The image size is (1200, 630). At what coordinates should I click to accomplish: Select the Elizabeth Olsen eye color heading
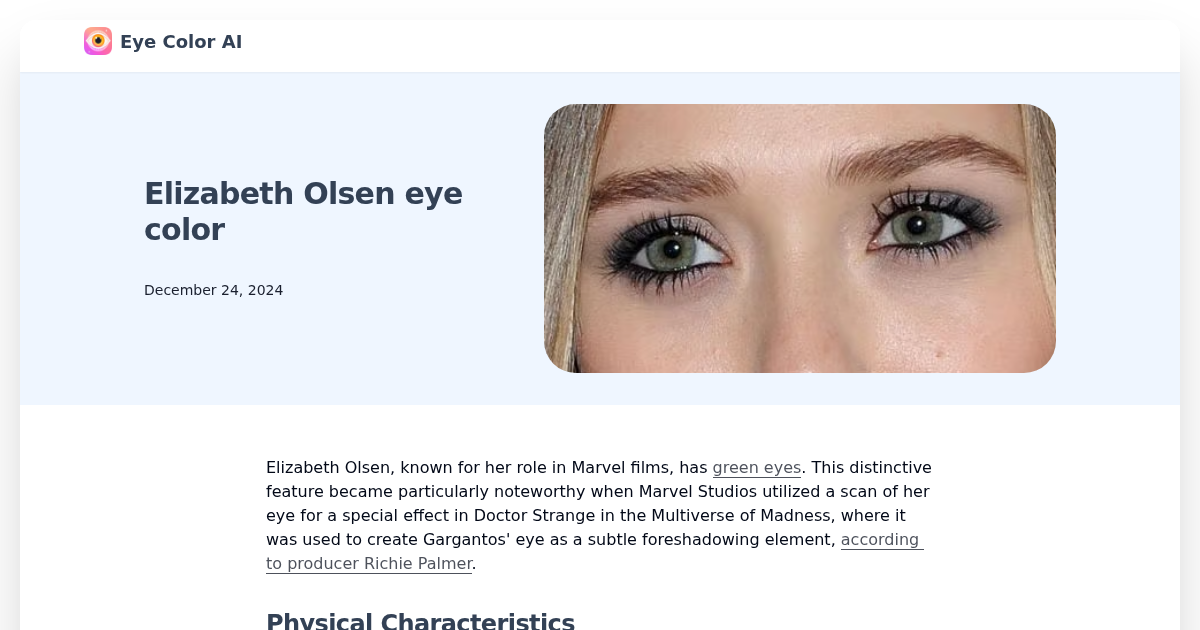(x=303, y=211)
